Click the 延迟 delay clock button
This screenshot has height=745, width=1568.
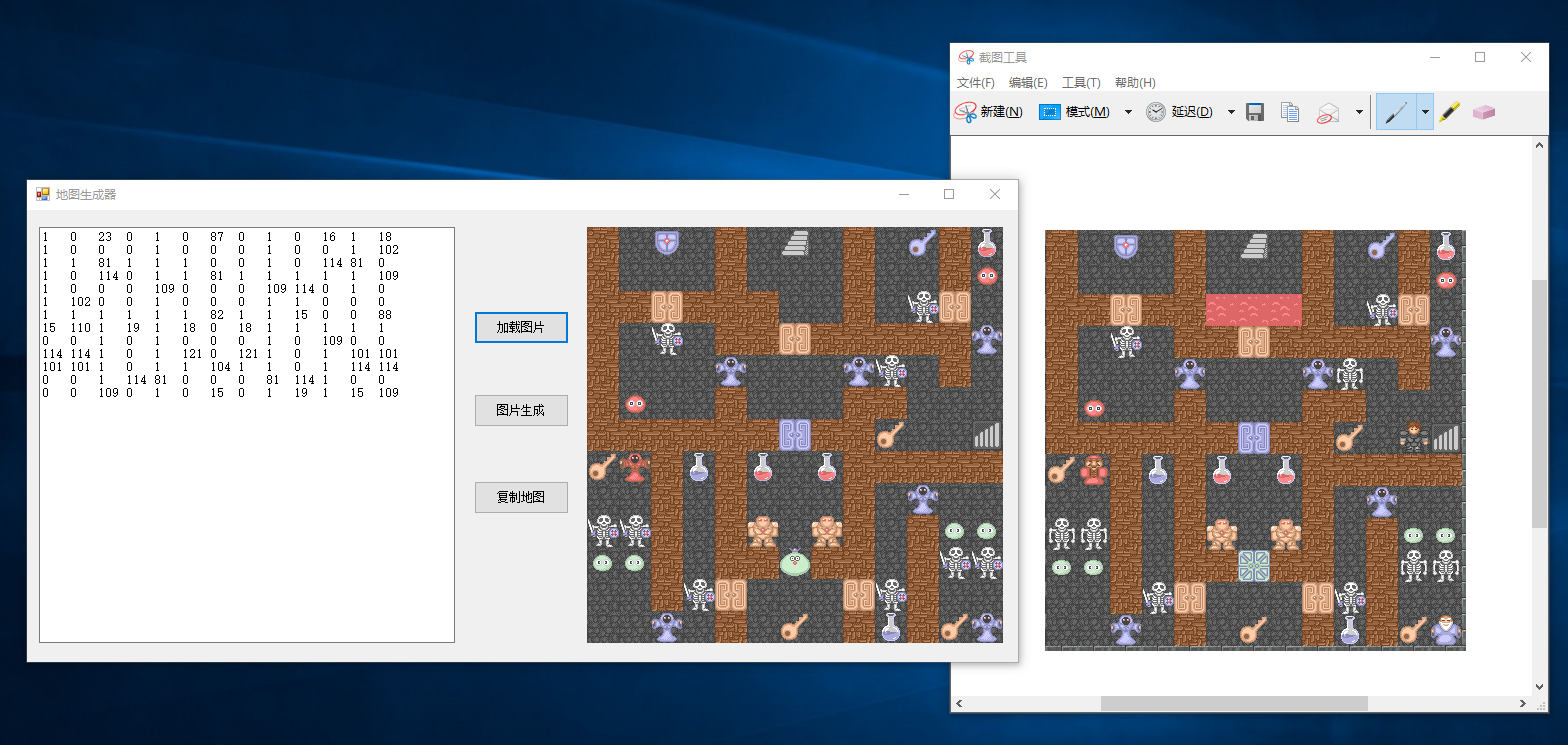click(1180, 112)
